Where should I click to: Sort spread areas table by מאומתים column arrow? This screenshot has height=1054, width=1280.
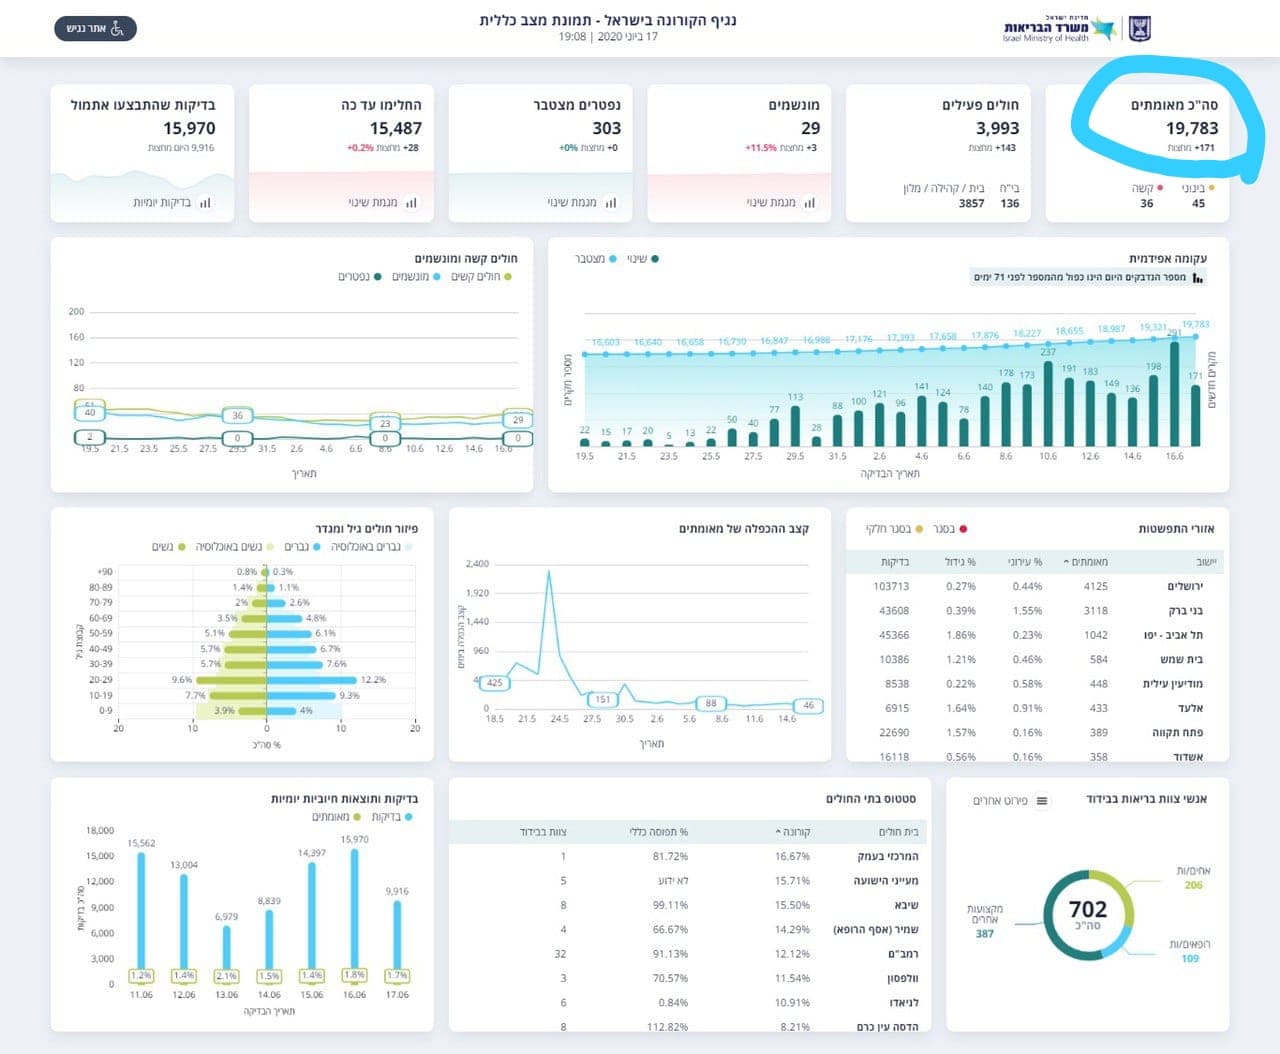click(1066, 562)
